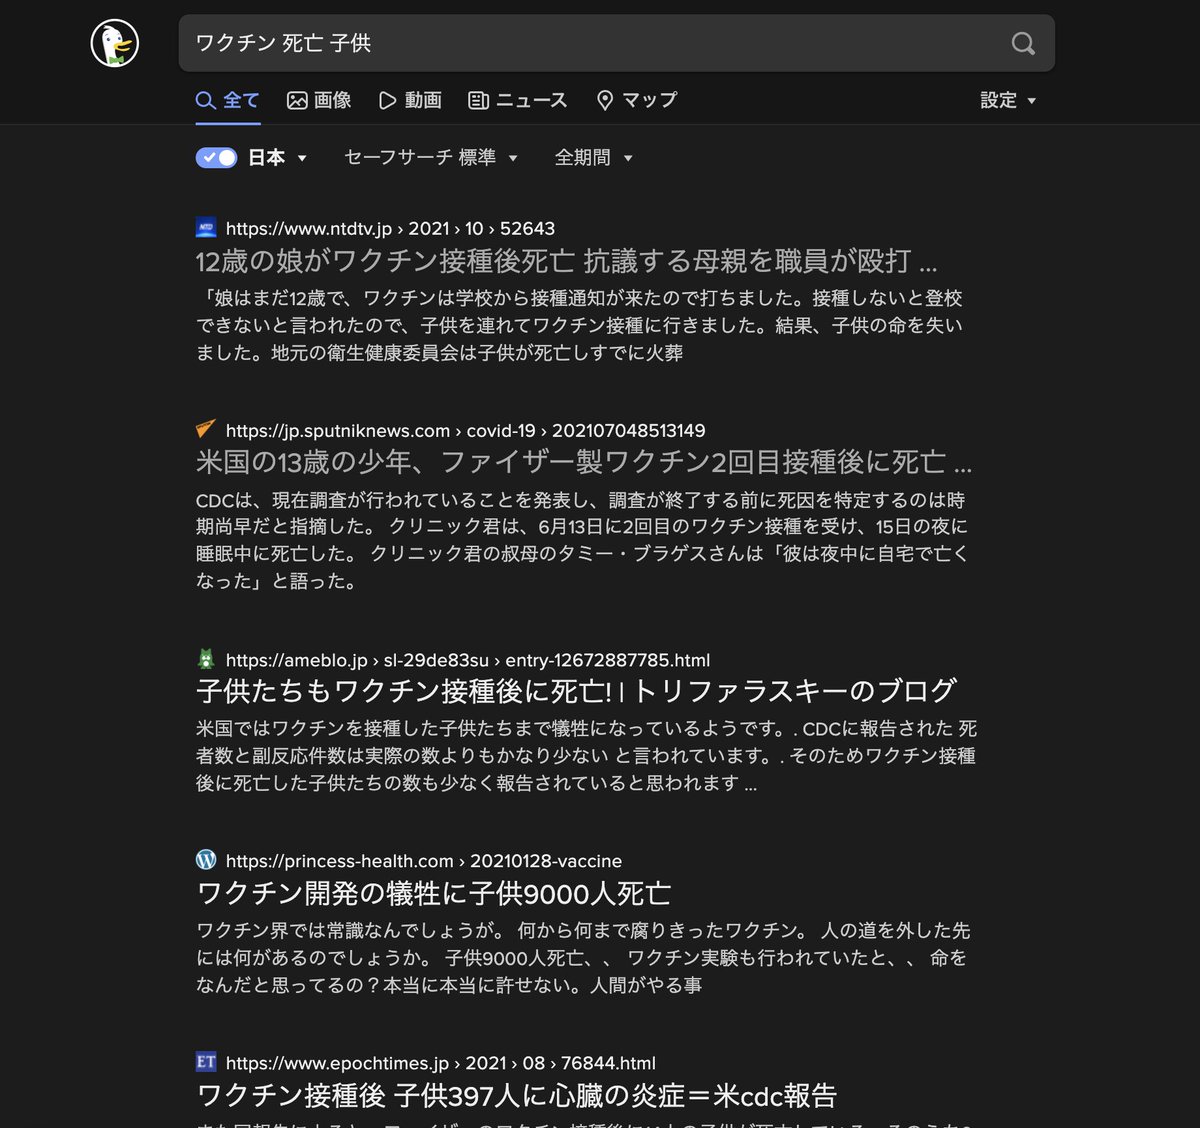Open the 全期間 time filter dropdown
The width and height of the screenshot is (1200, 1128).
(594, 157)
